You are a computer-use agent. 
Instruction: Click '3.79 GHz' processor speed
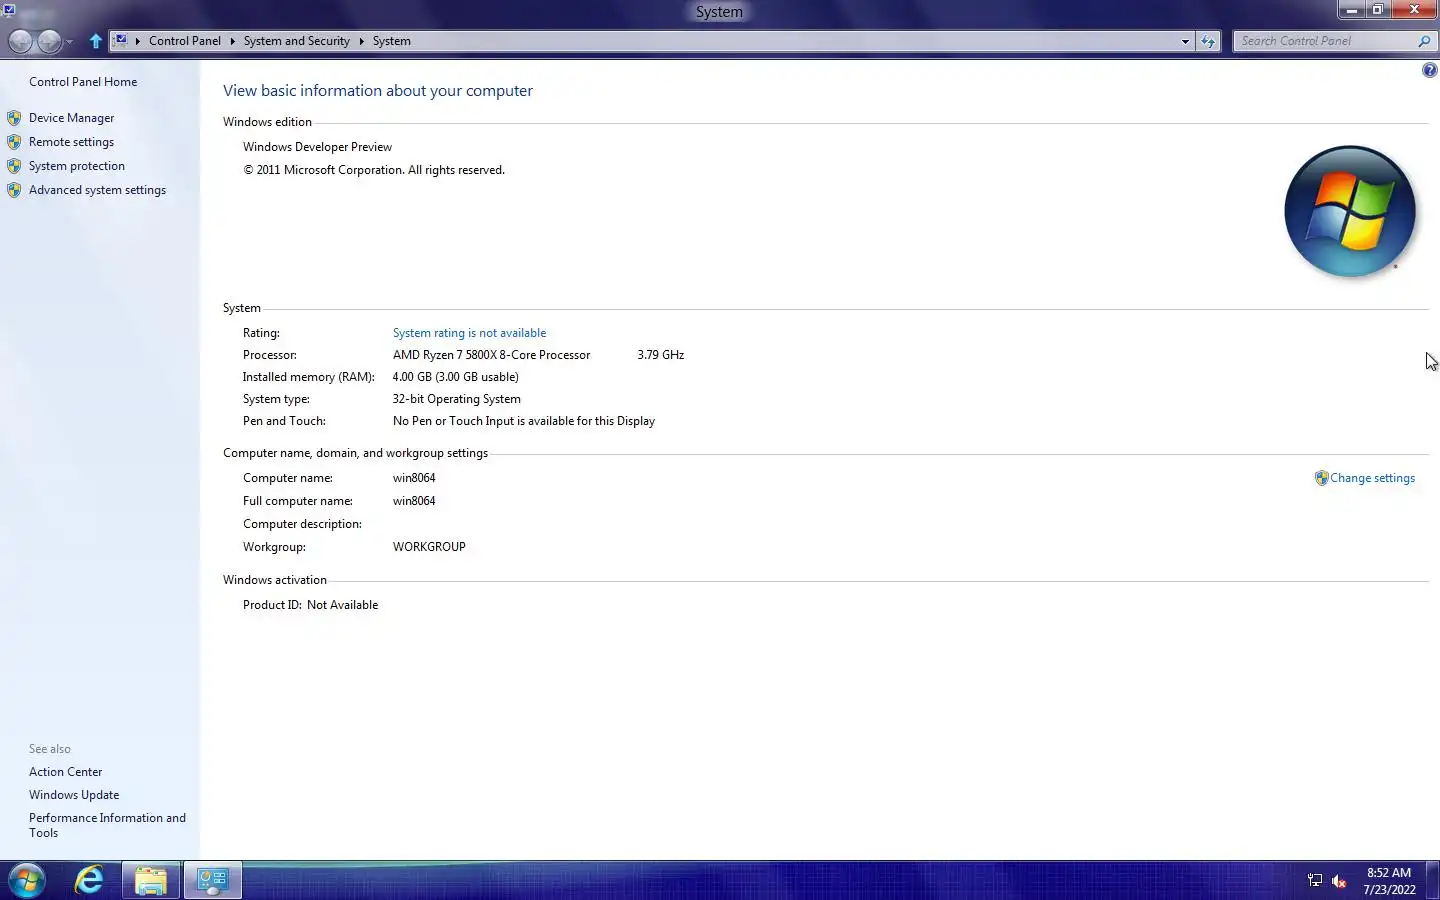pyautogui.click(x=660, y=355)
